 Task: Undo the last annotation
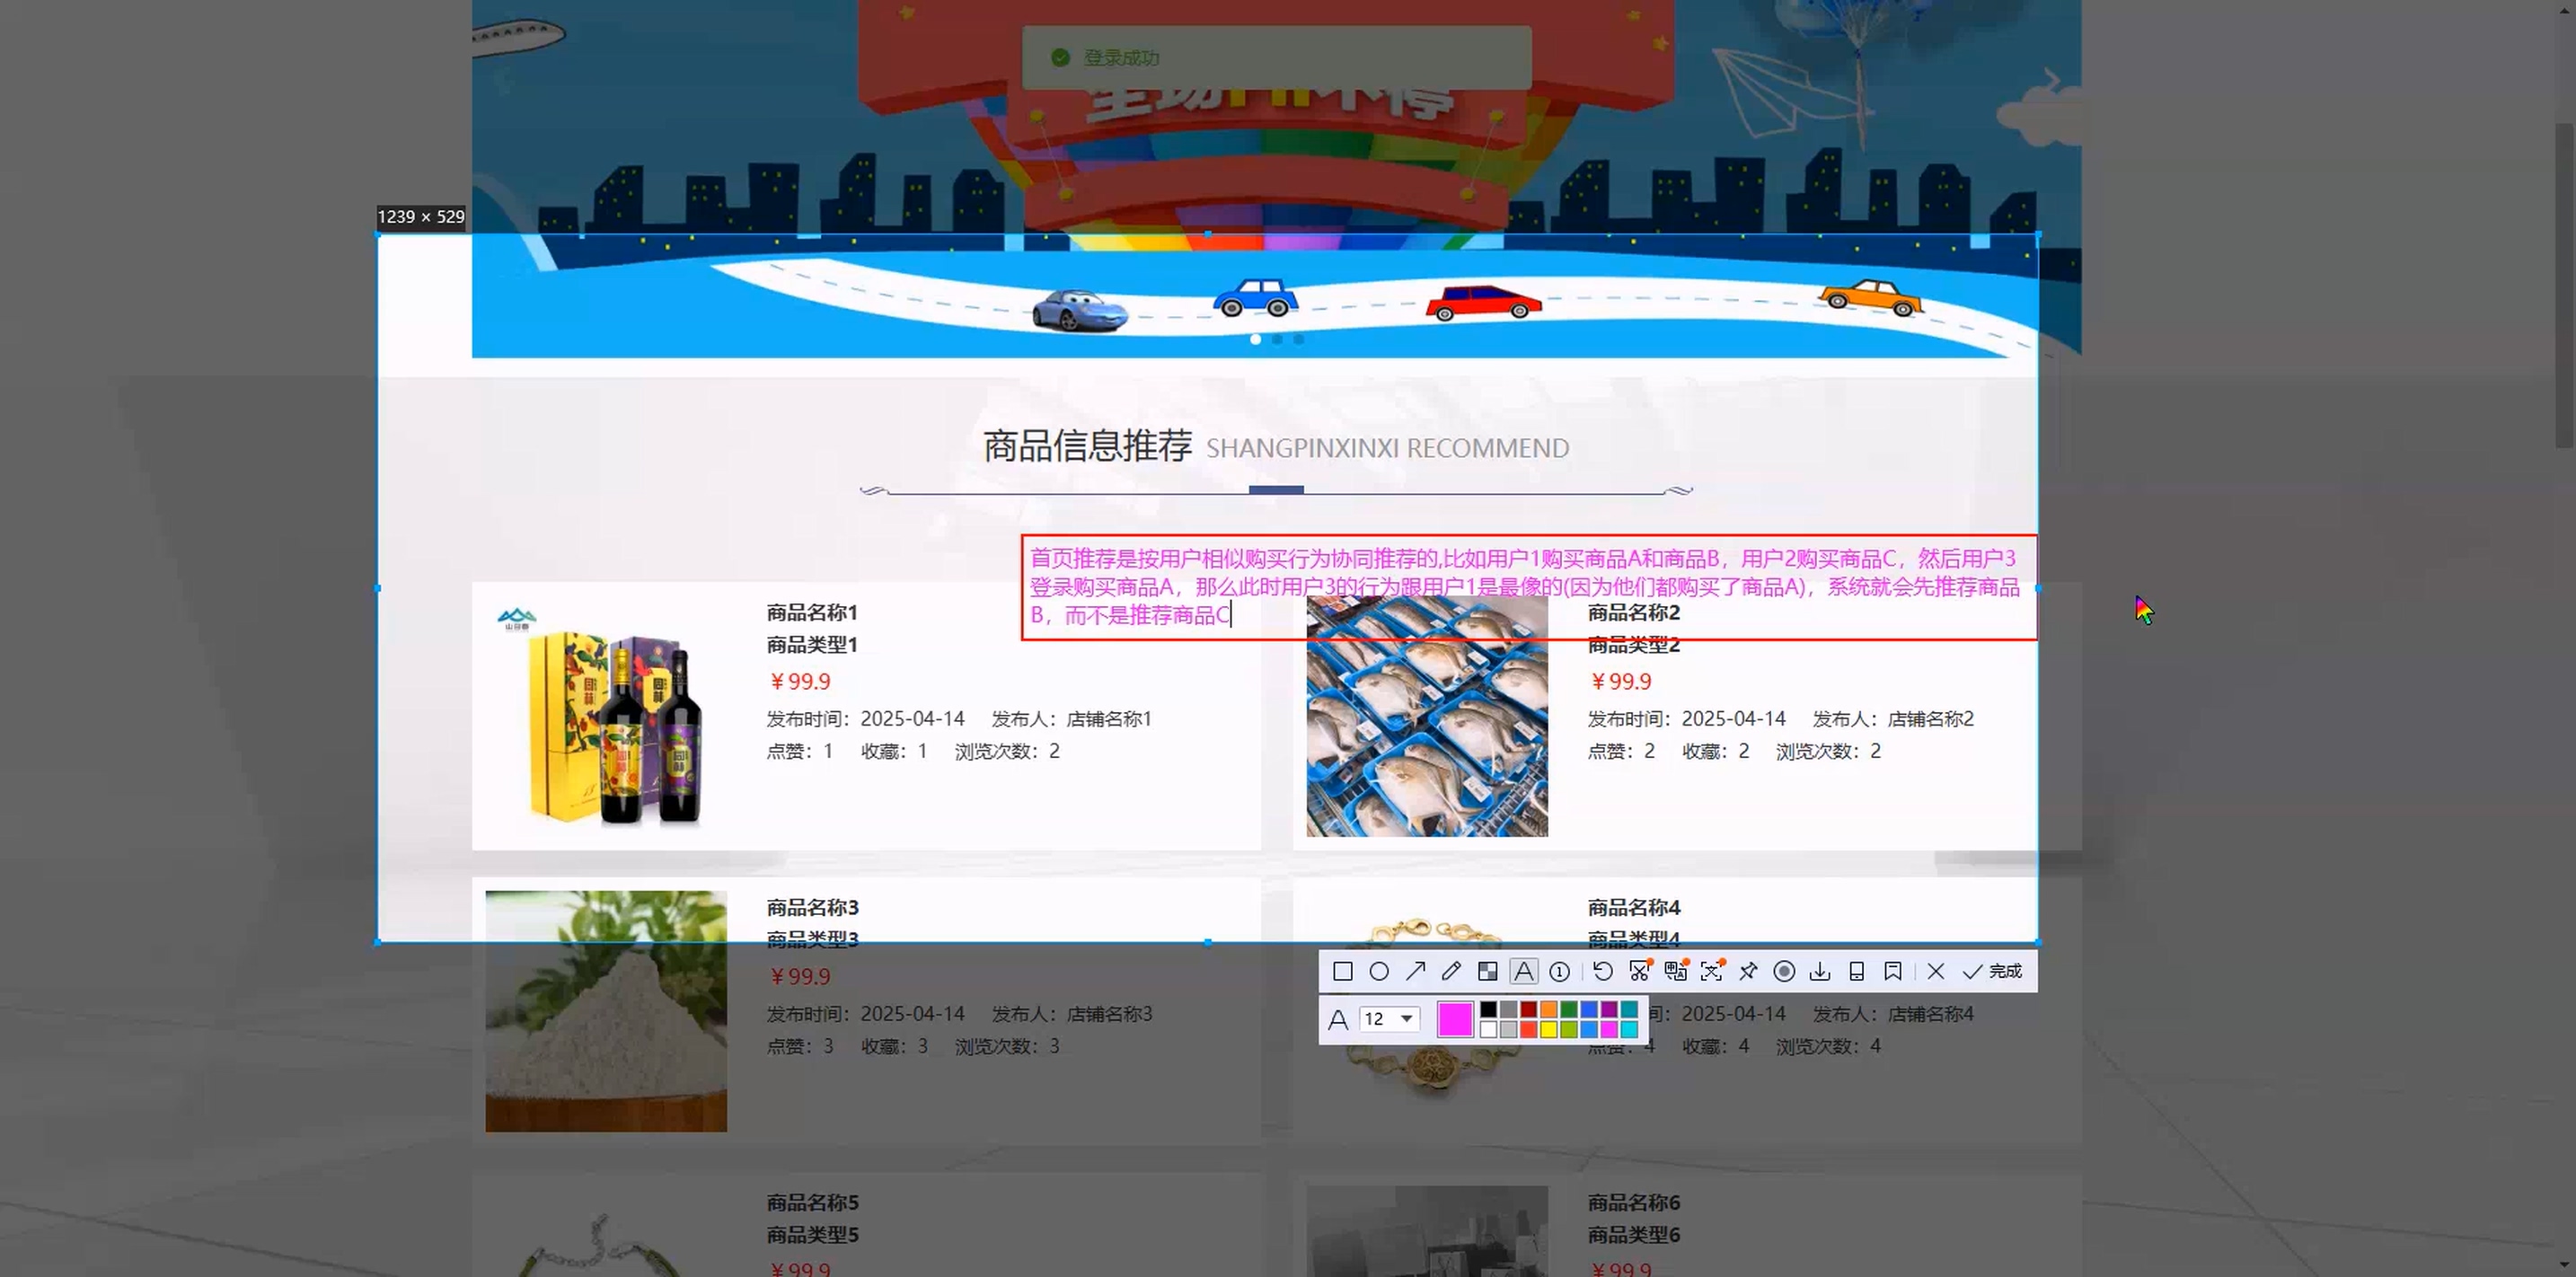(1602, 971)
